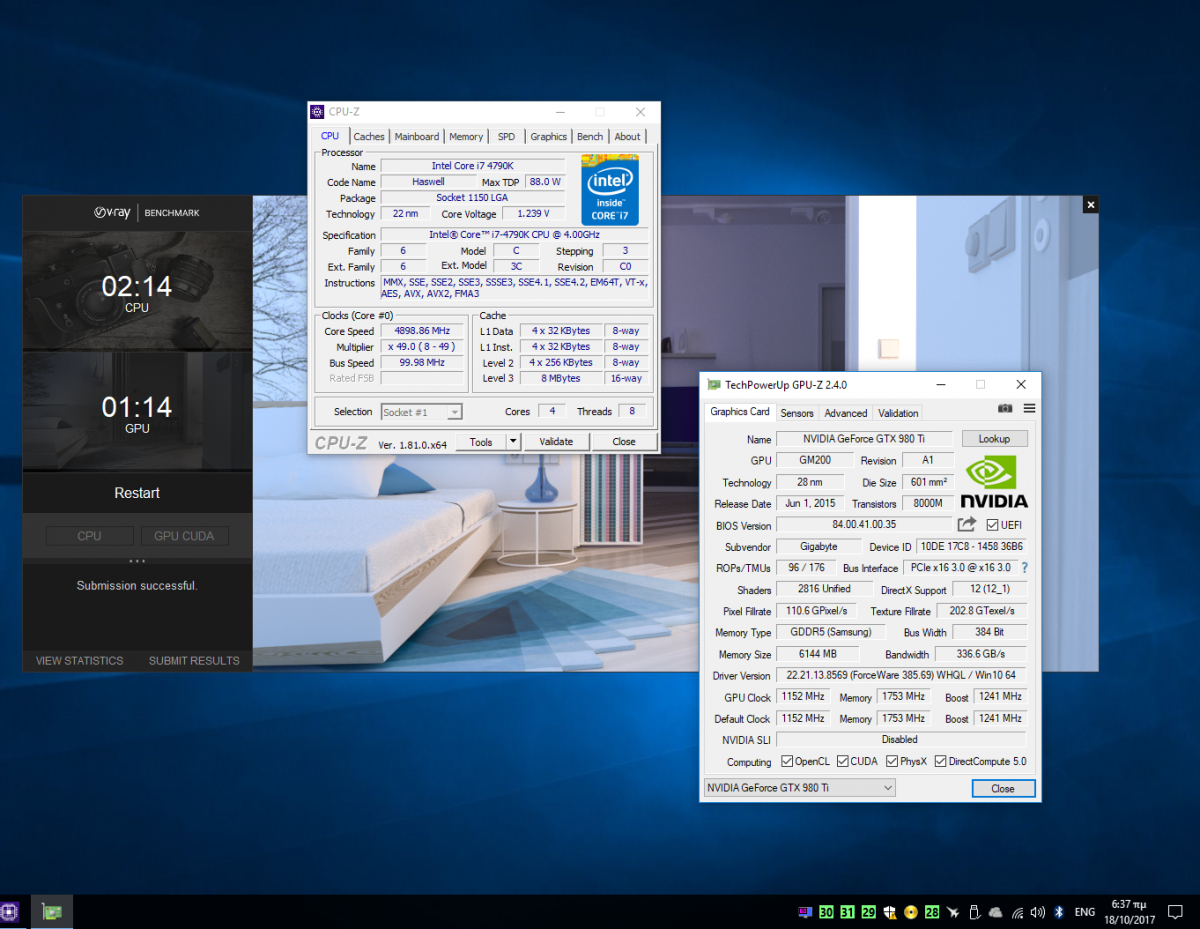Open Windows Defender shield tray icon
1200x929 pixels.
tap(890, 912)
